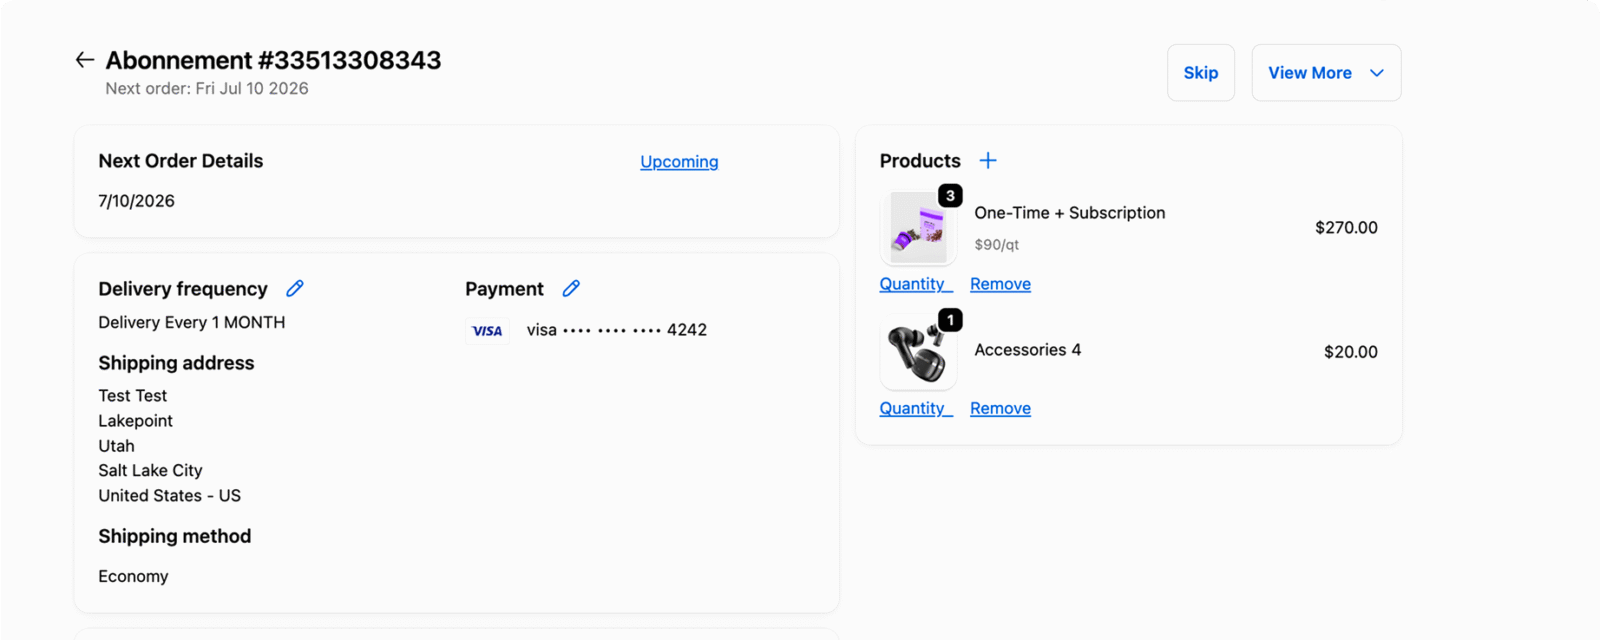Open the Accessories 4 earbuds thumbnail

(918, 352)
